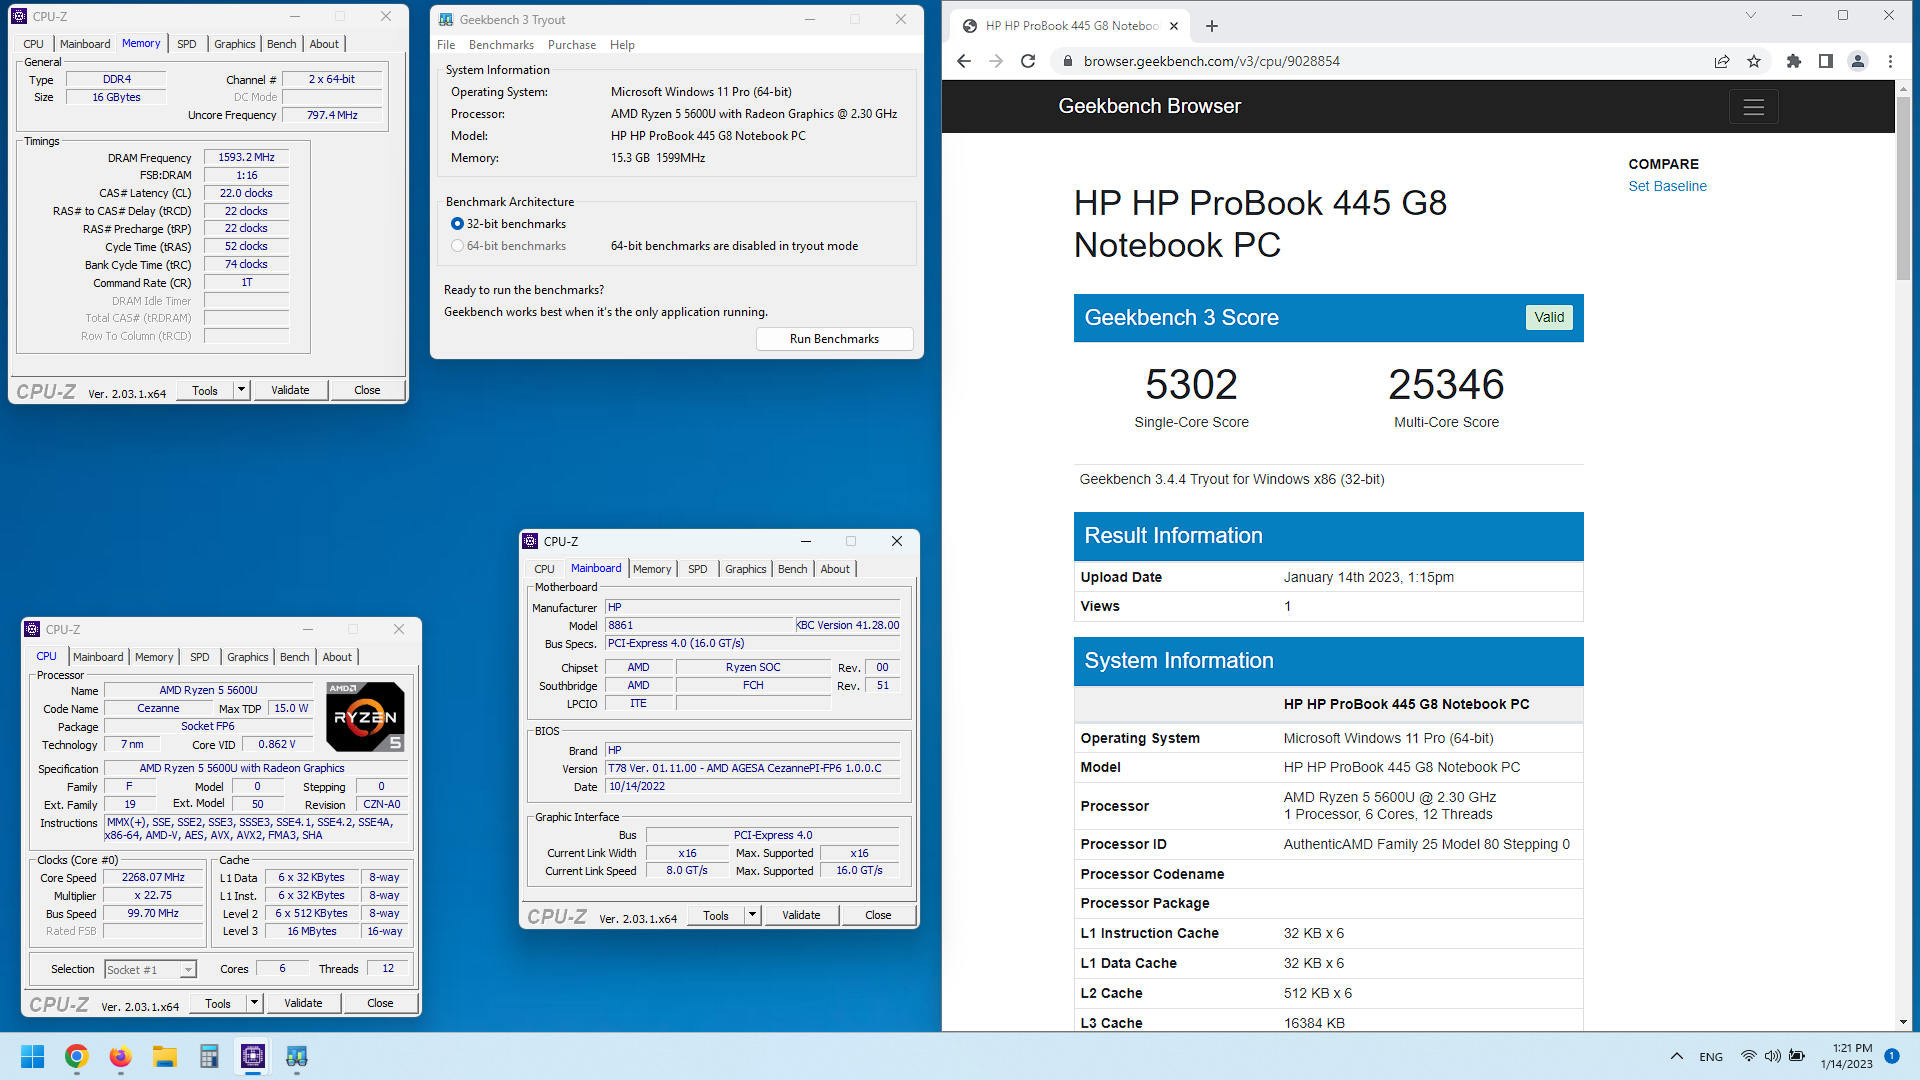
Task: Open the Help menu in Geekbench
Action: (x=622, y=45)
